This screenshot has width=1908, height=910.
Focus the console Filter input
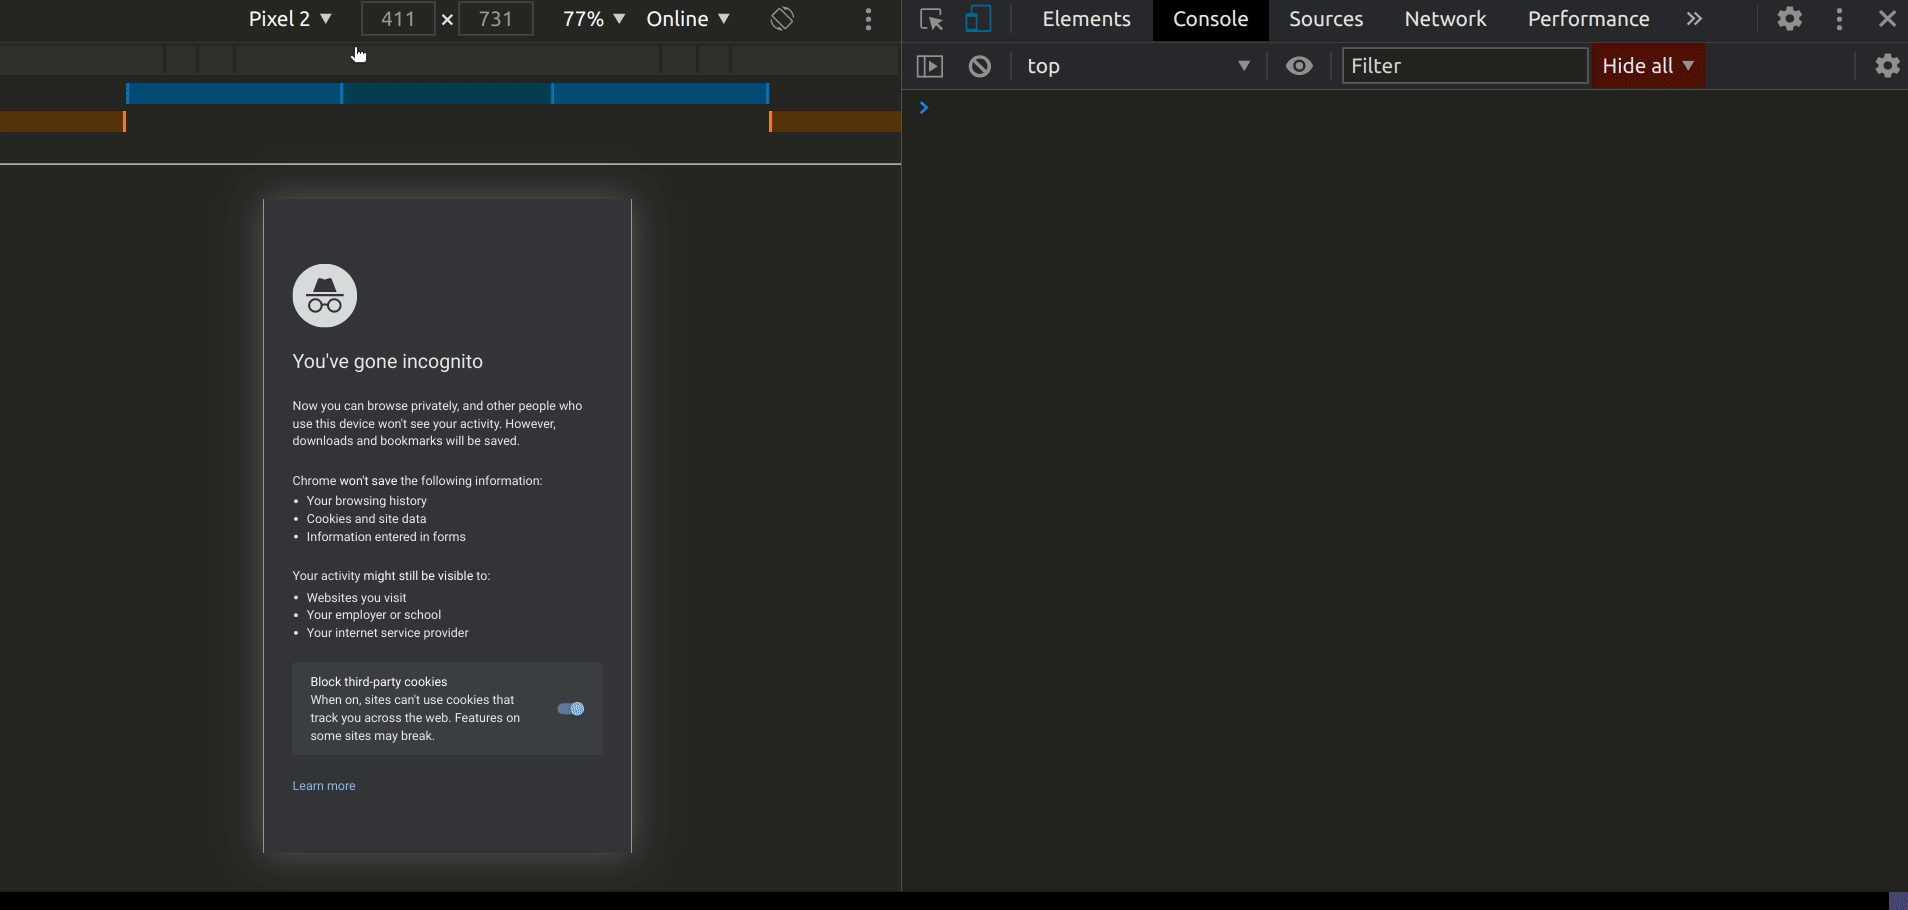(1465, 66)
